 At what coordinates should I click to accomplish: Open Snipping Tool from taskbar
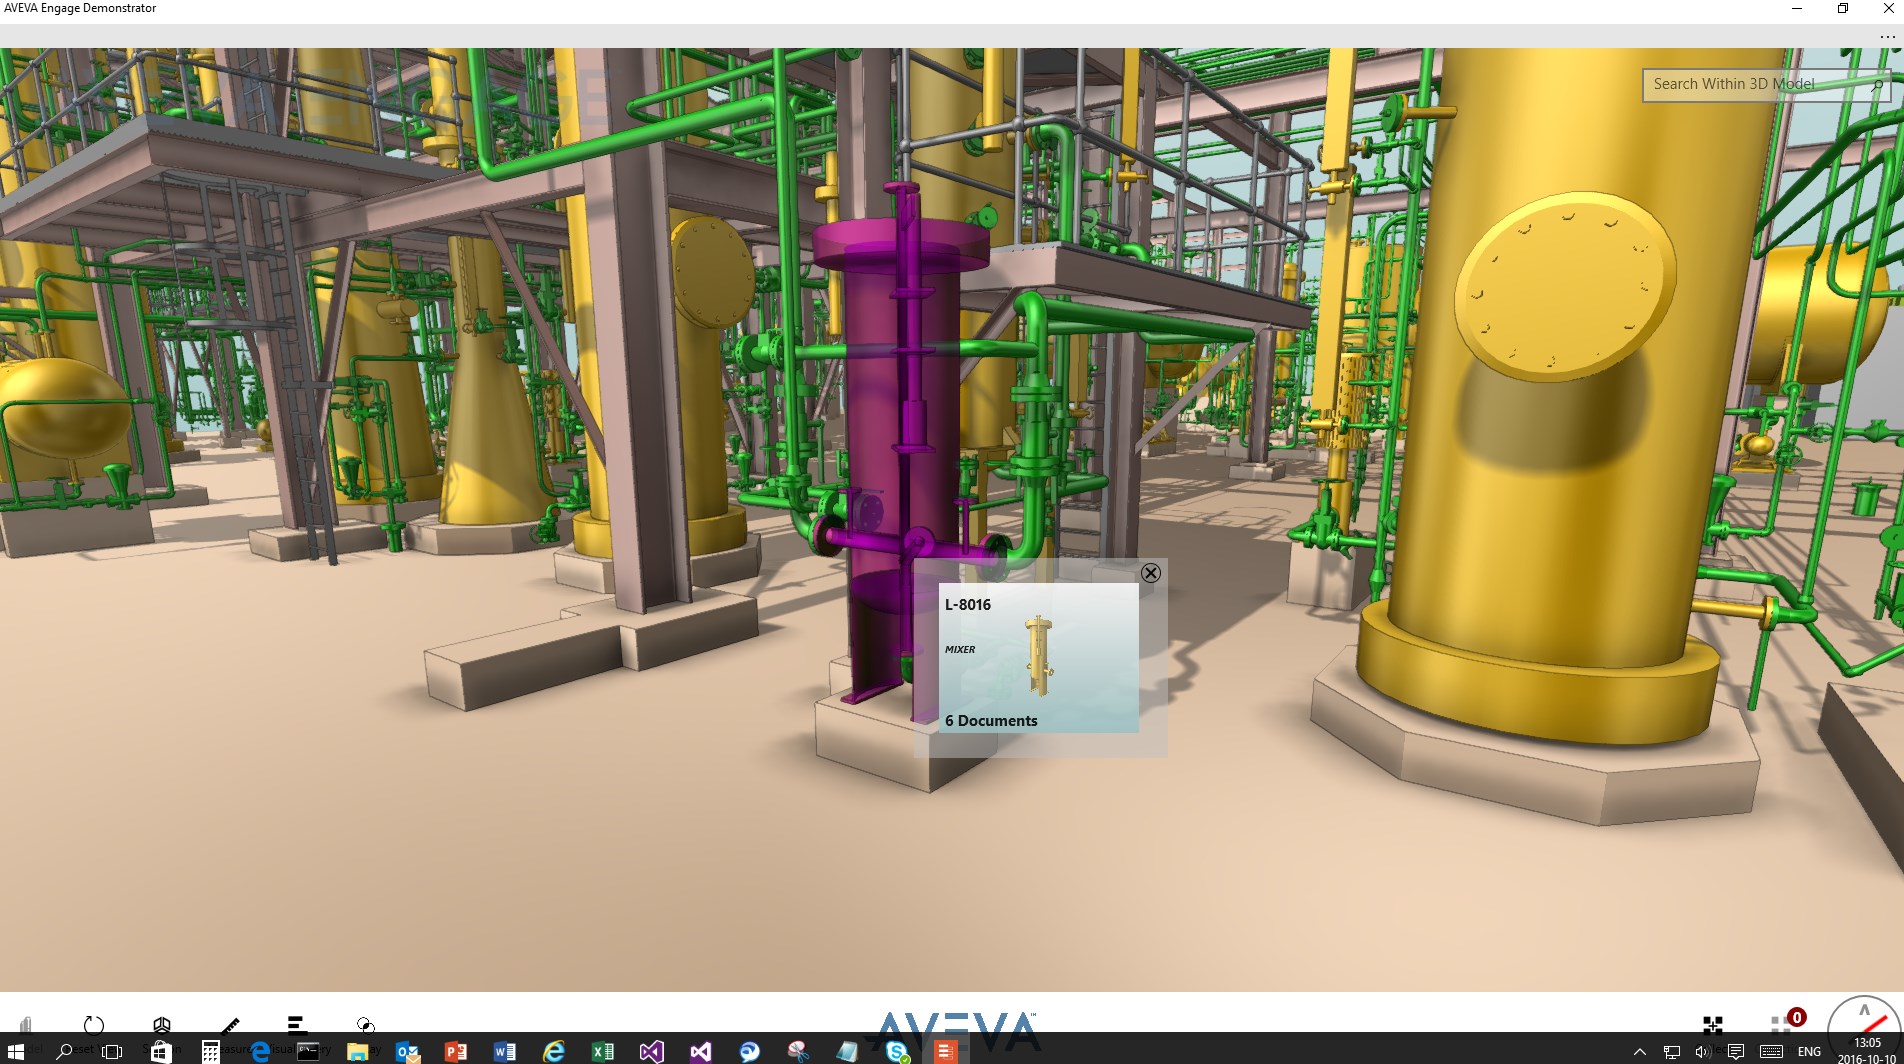[x=799, y=1051]
